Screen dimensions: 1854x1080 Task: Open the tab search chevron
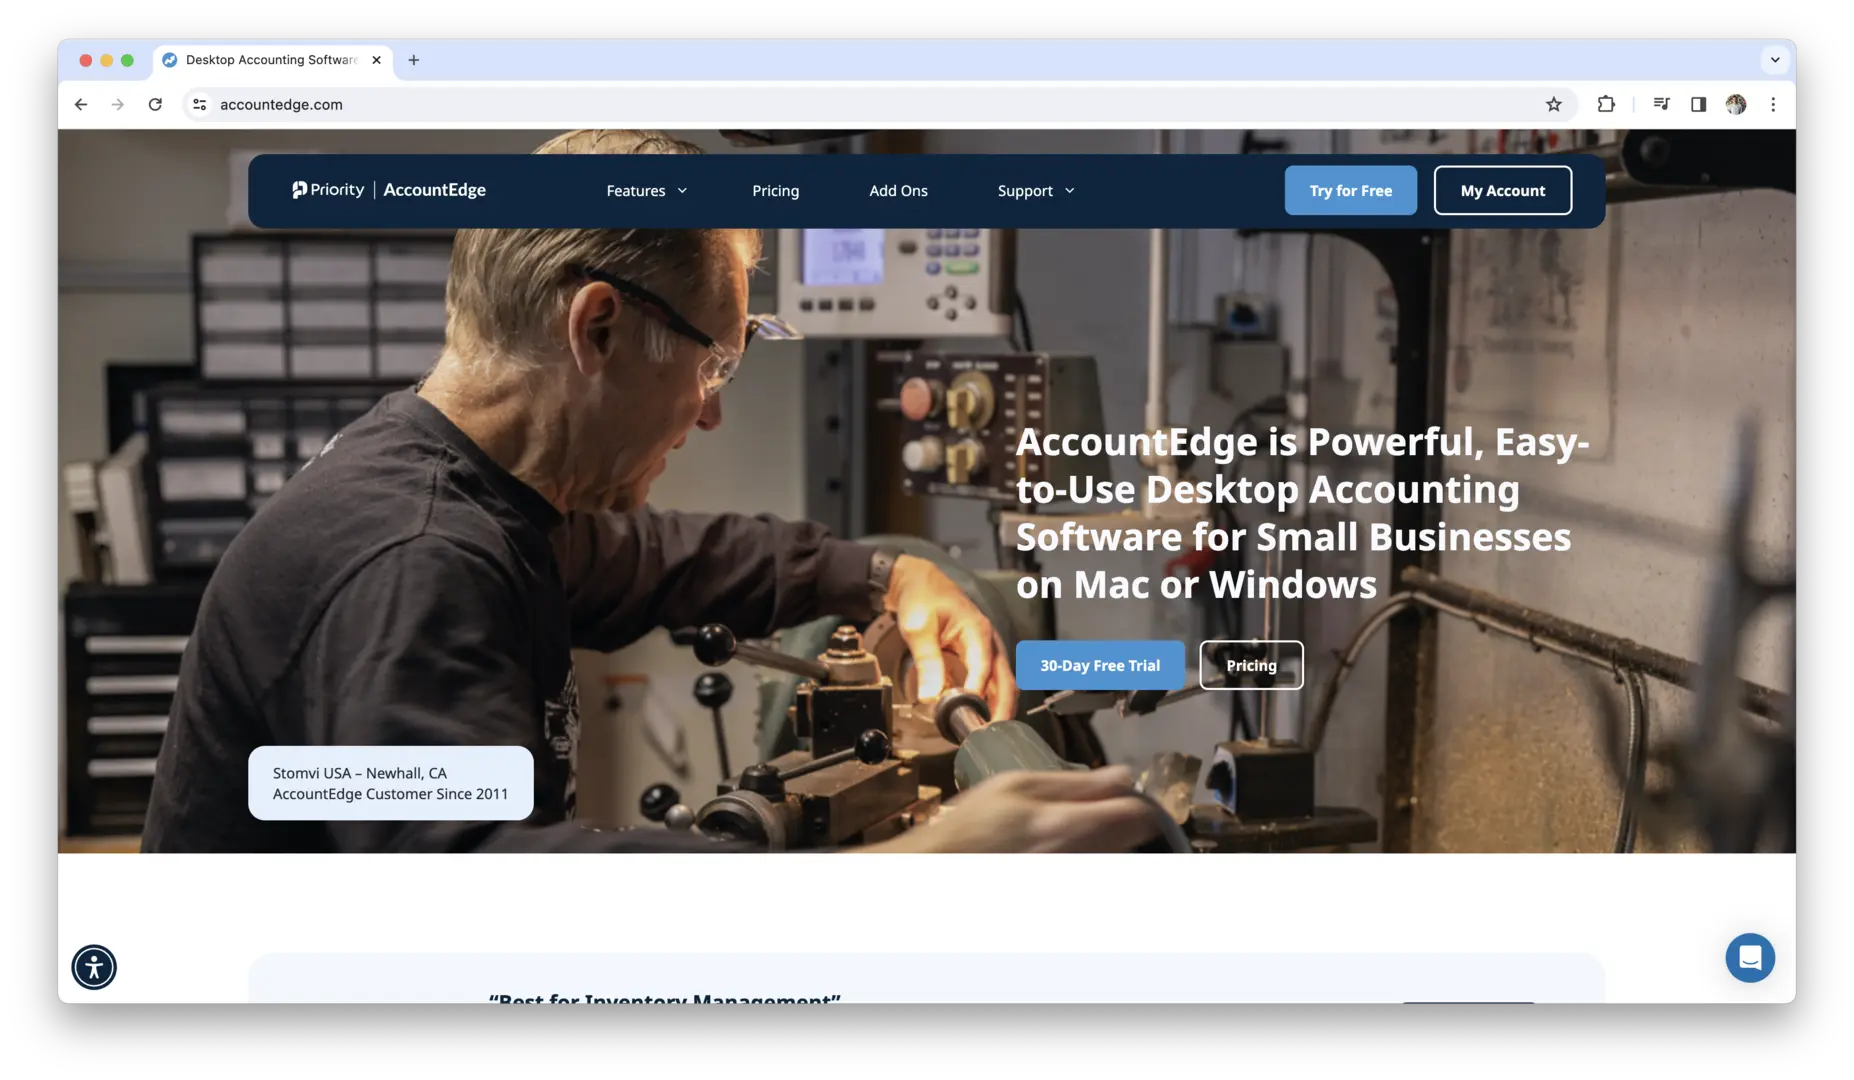coord(1775,60)
